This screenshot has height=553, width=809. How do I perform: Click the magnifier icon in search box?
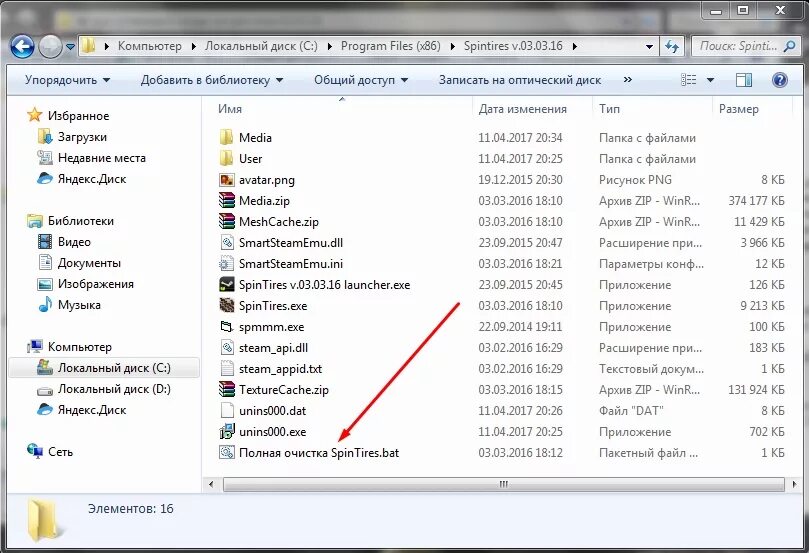789,46
